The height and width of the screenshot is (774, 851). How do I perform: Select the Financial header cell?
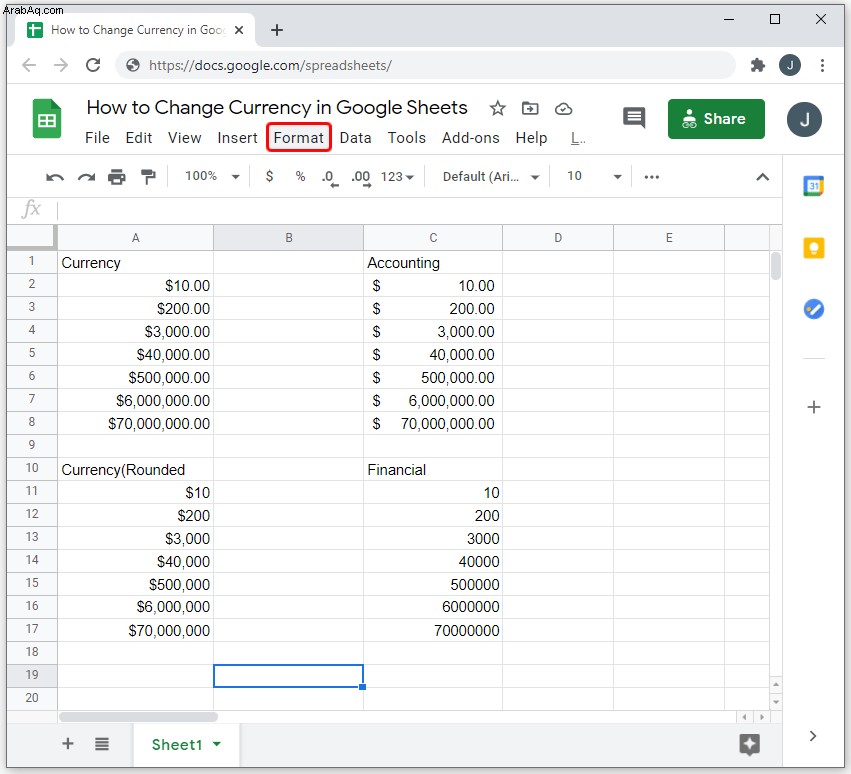433,469
